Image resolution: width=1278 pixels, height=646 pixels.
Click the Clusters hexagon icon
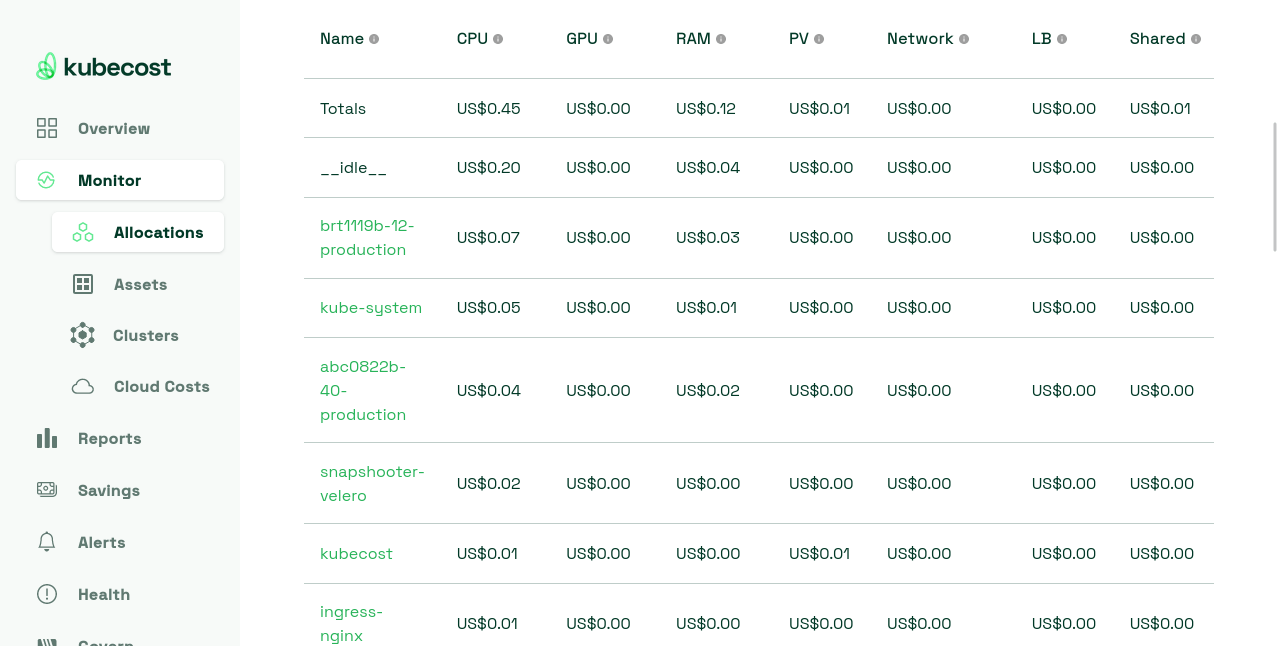pos(83,335)
